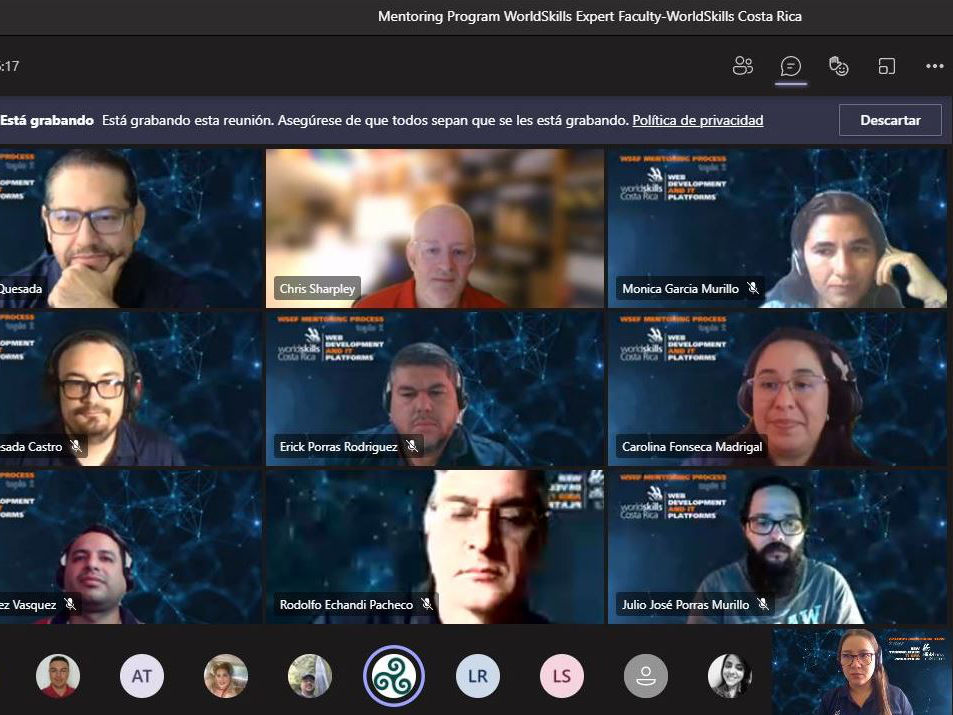Open the meeting chat icon
Image resolution: width=953 pixels, height=715 pixels.
coord(791,67)
